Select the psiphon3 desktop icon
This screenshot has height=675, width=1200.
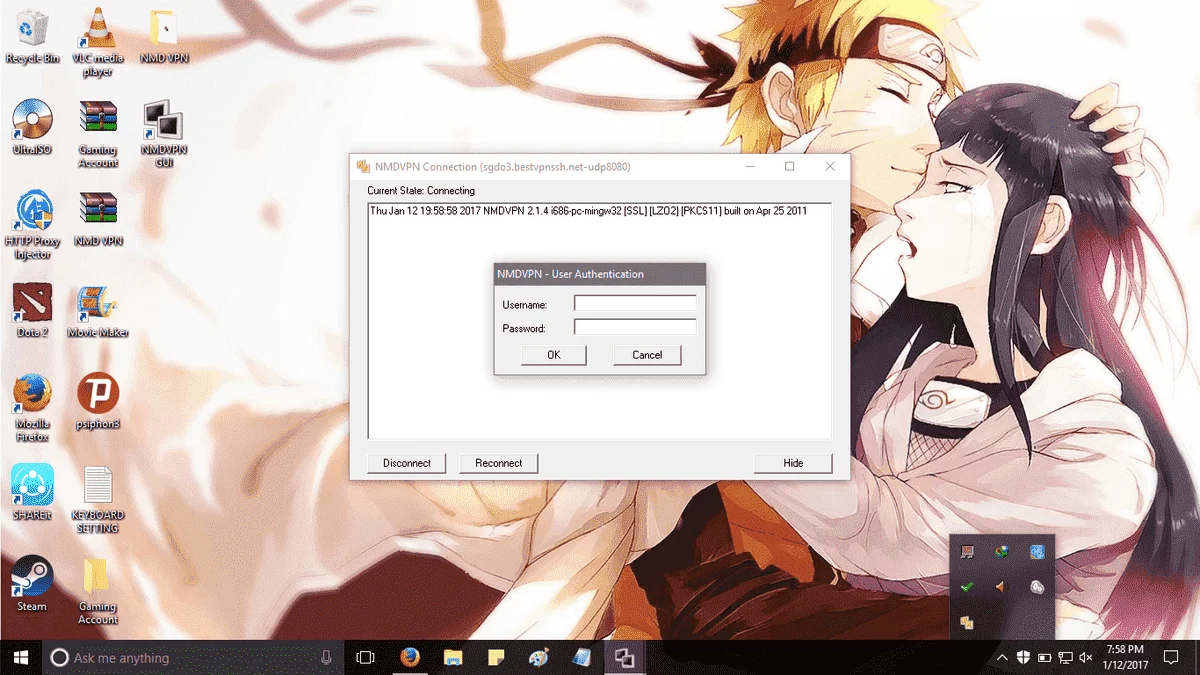pos(98,402)
